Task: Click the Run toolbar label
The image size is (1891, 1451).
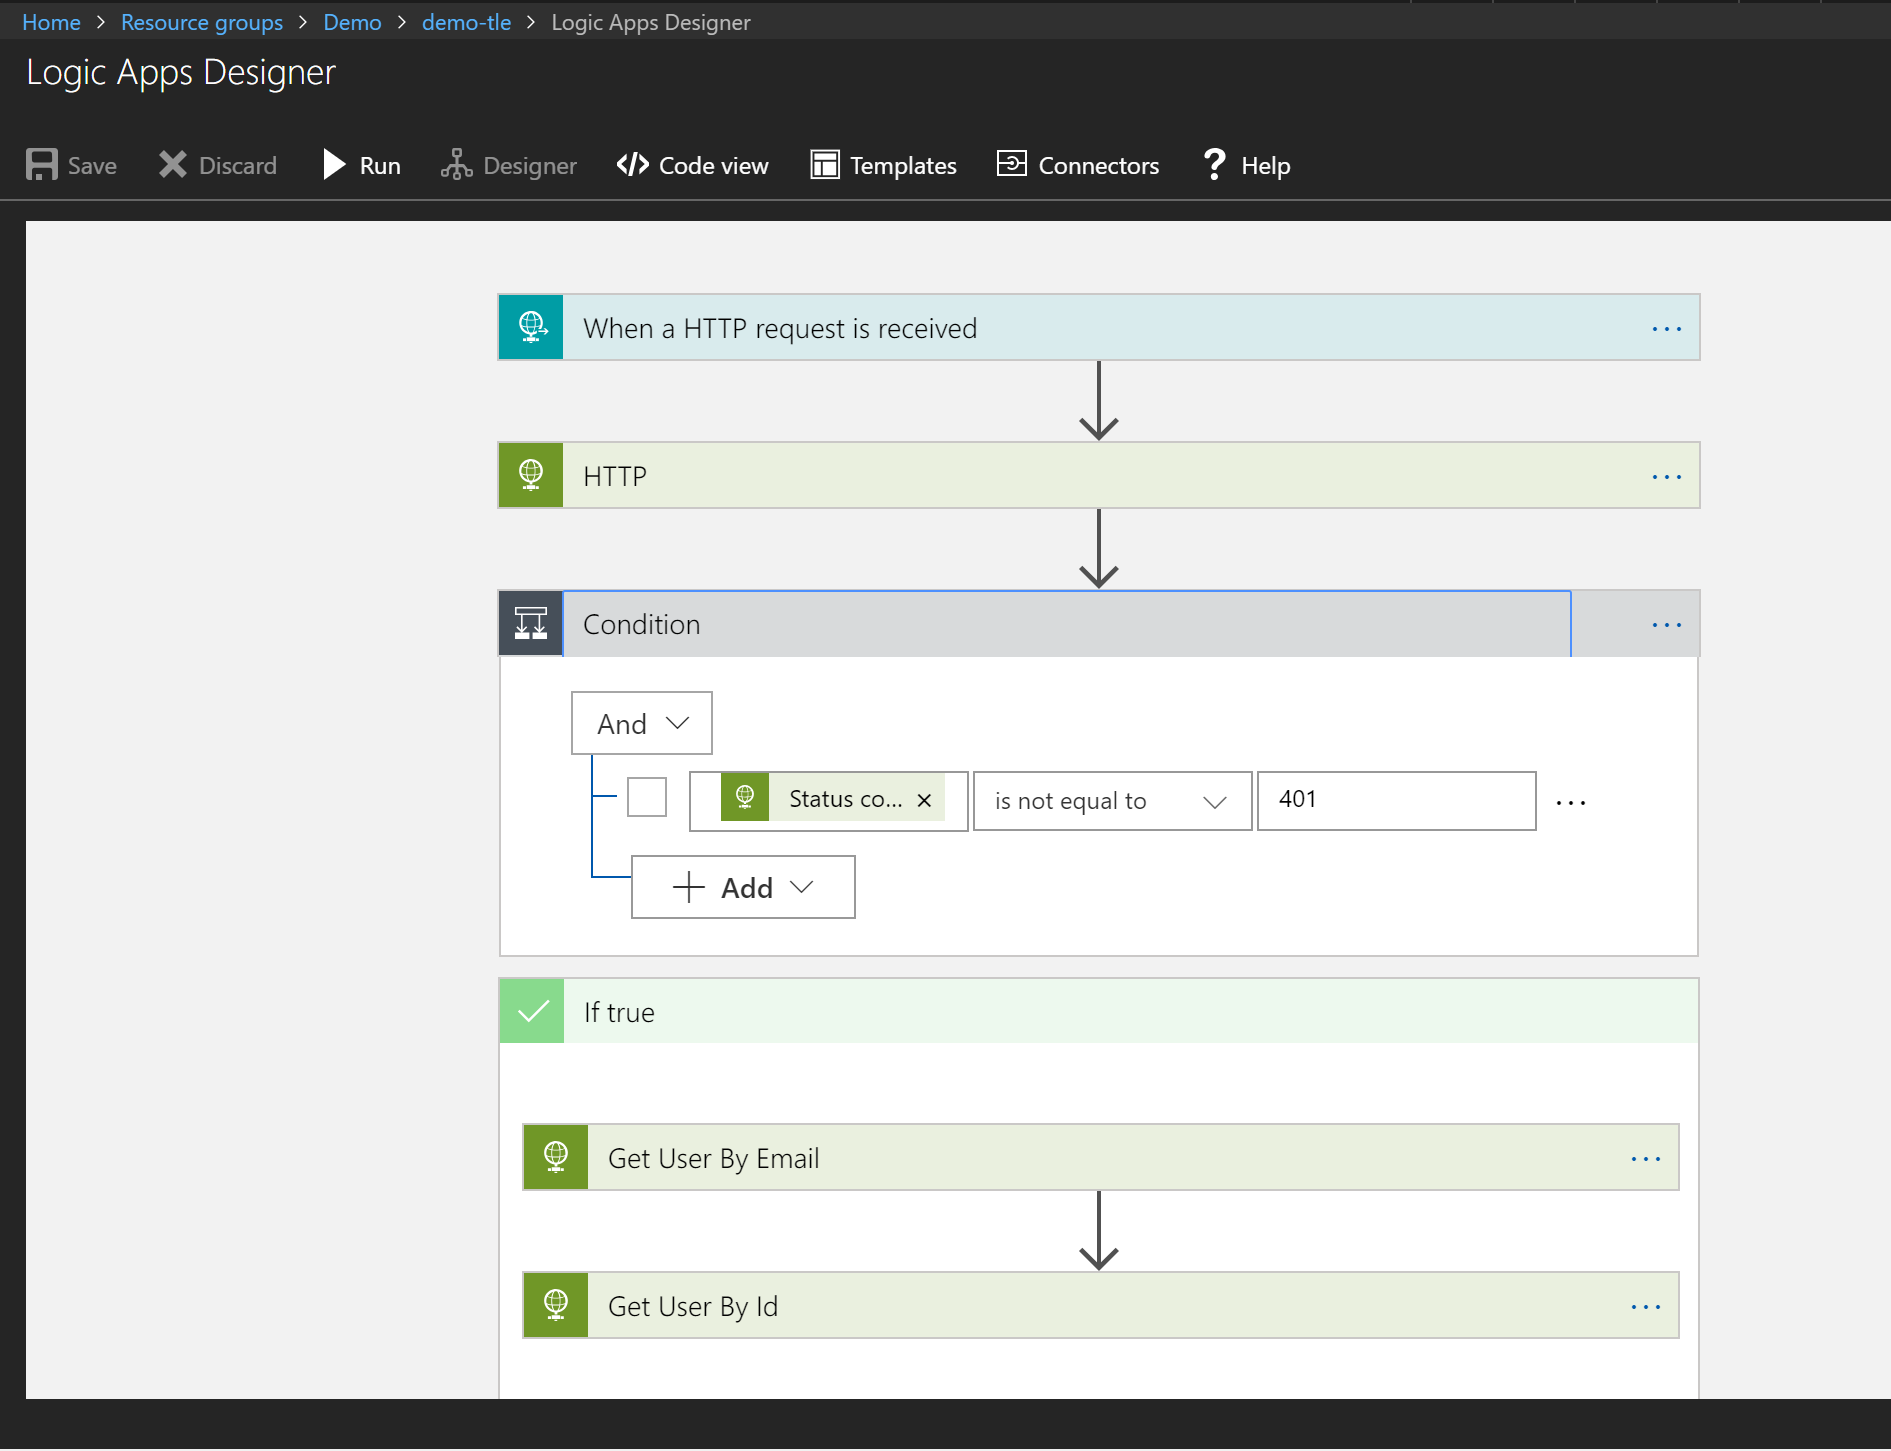Action: tap(380, 166)
